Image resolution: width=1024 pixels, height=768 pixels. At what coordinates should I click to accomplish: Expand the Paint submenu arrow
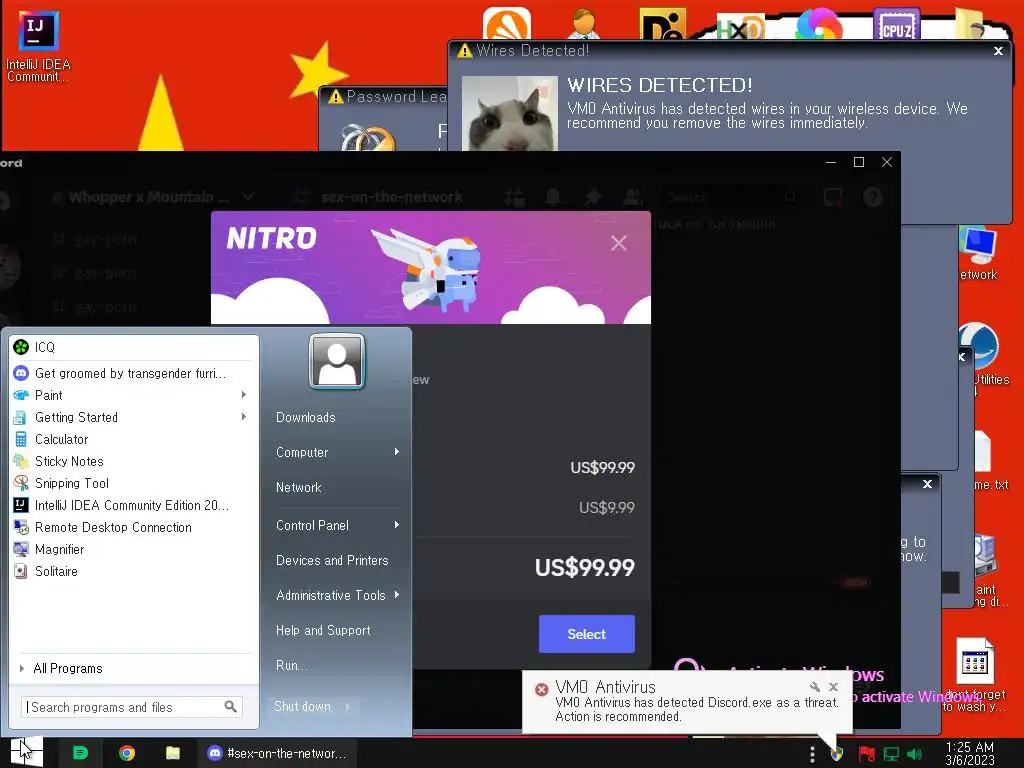pyautogui.click(x=244, y=394)
